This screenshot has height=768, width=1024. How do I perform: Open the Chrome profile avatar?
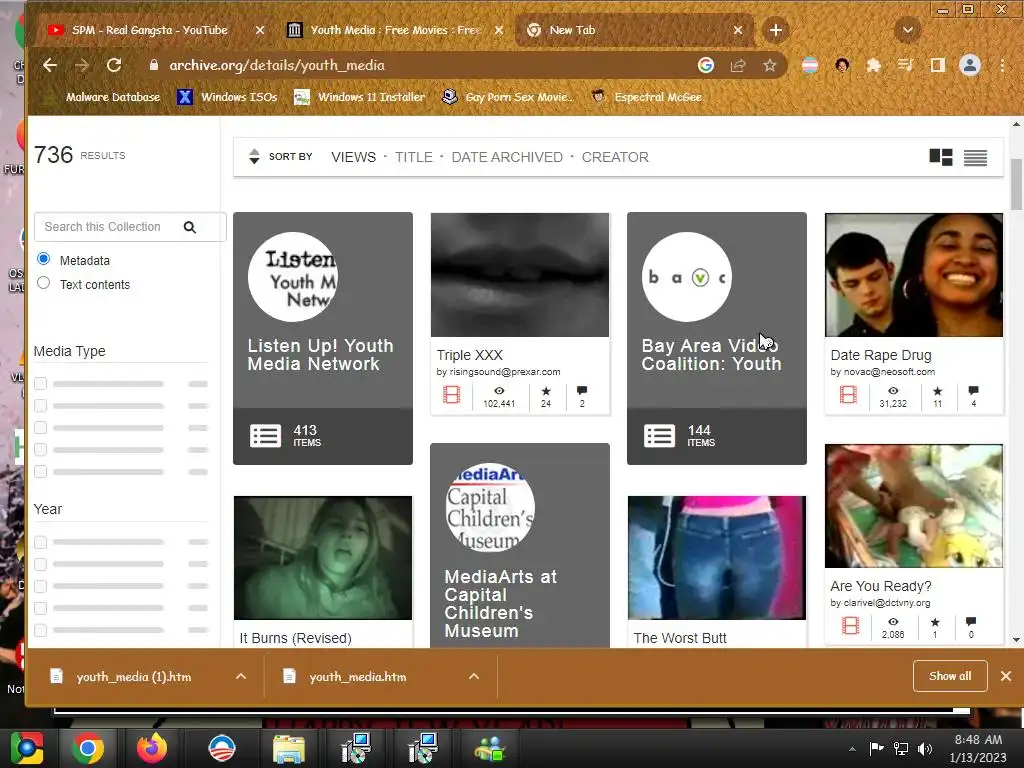pos(970,65)
